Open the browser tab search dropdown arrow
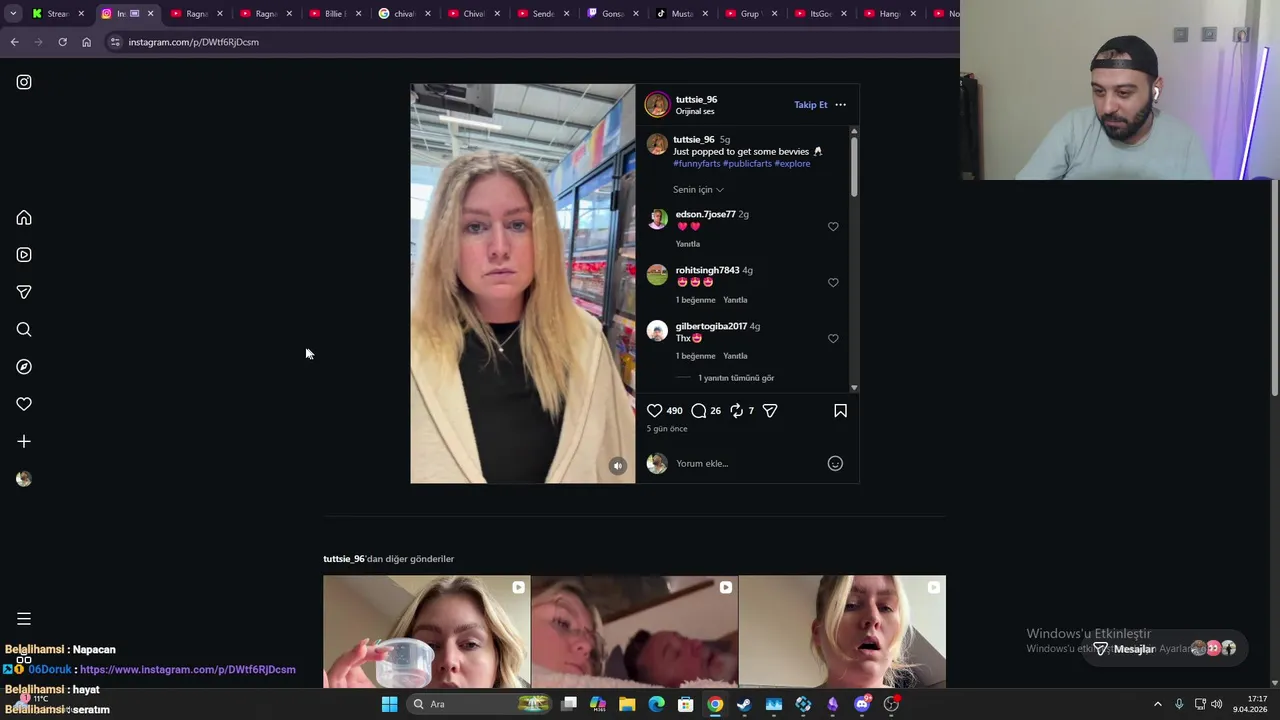 13,14
